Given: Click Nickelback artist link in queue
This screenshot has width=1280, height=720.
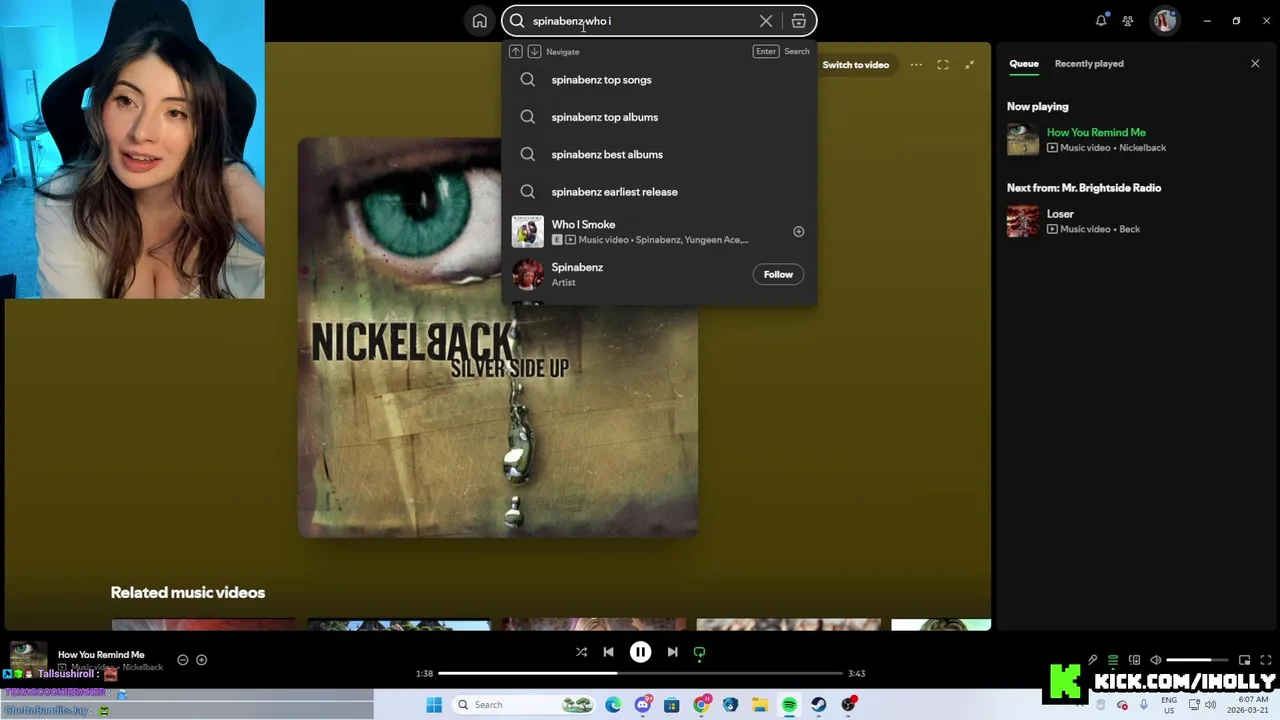Looking at the screenshot, I should coord(1142,148).
